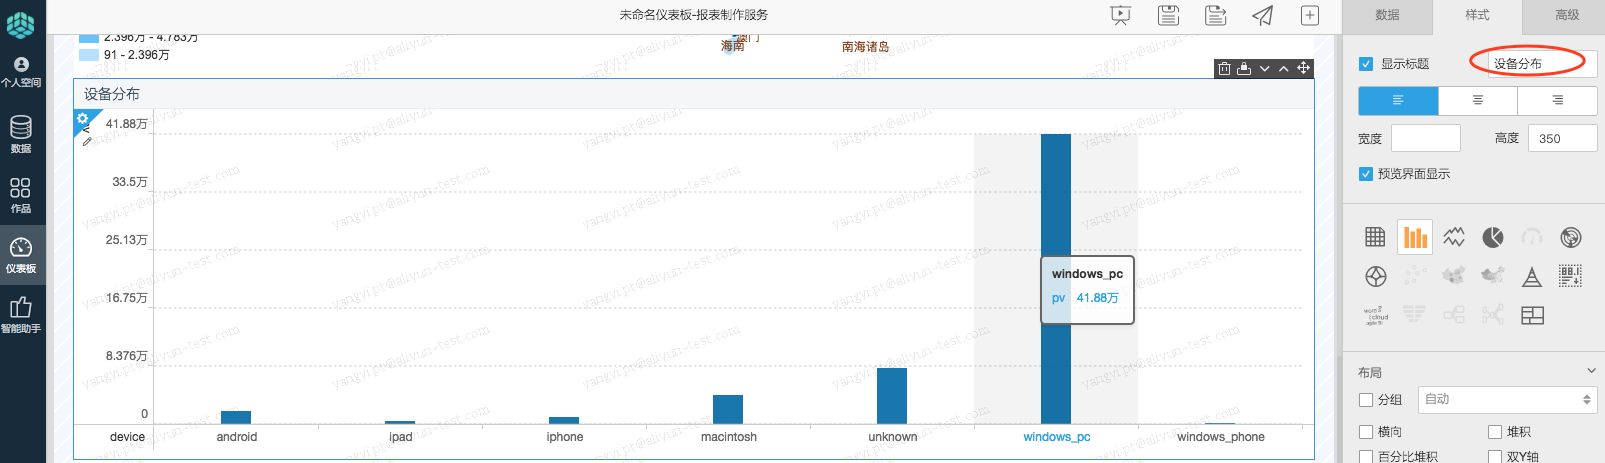The width and height of the screenshot is (1605, 463).
Task: Click the Quick BI logo at top-left
Action: tap(21, 24)
